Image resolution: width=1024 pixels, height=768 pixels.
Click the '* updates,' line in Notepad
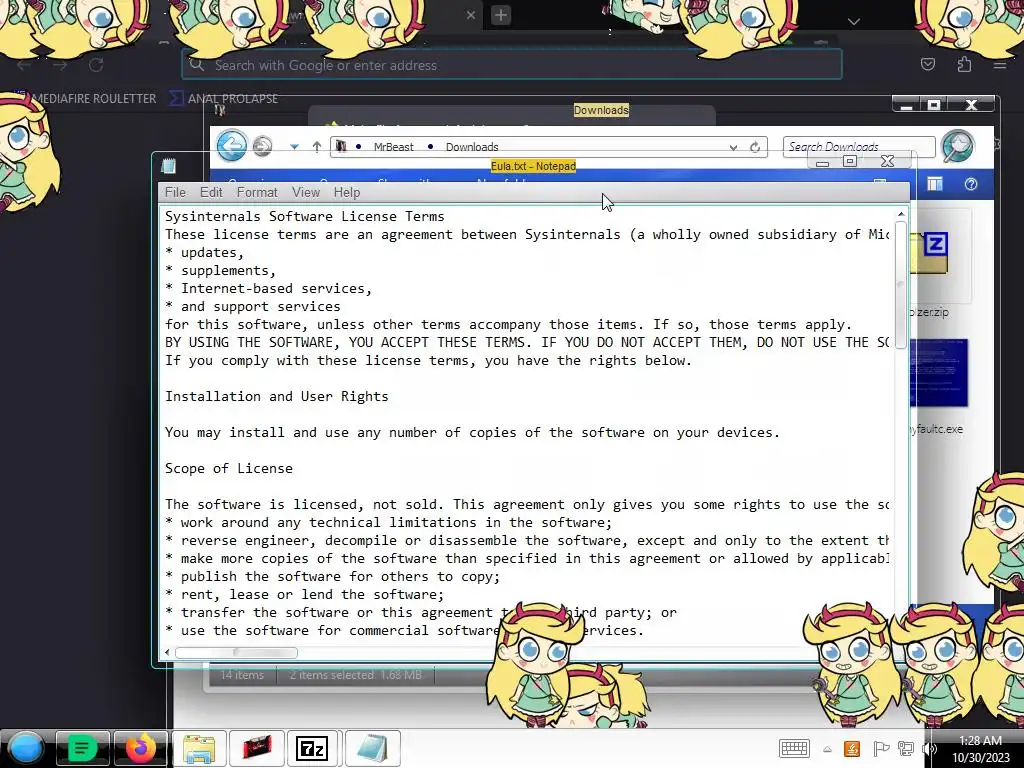pos(204,252)
